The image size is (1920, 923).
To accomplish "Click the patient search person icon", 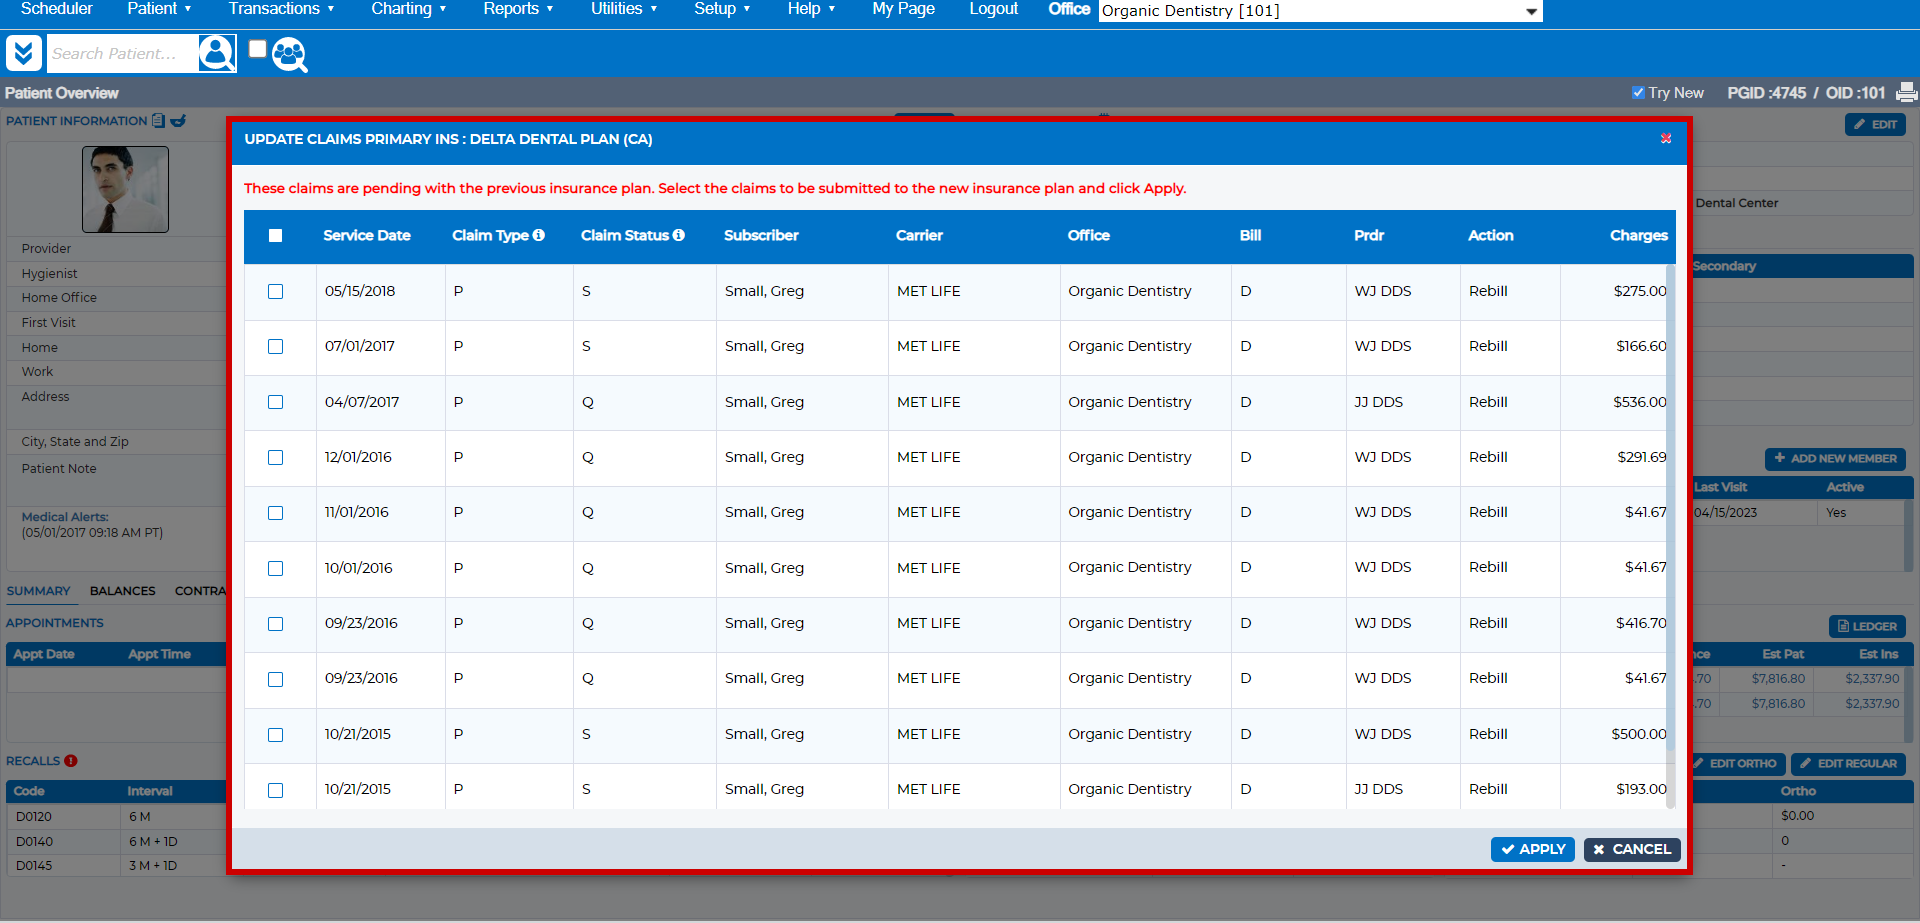I will coord(217,53).
